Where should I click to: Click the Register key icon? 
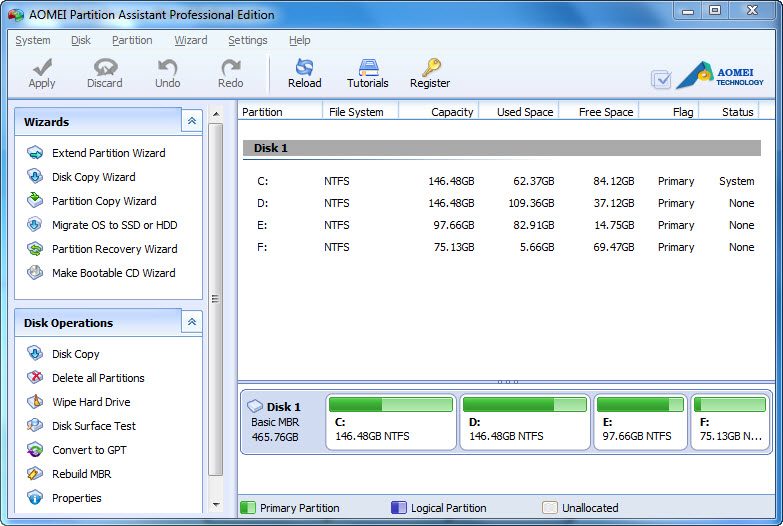point(430,67)
